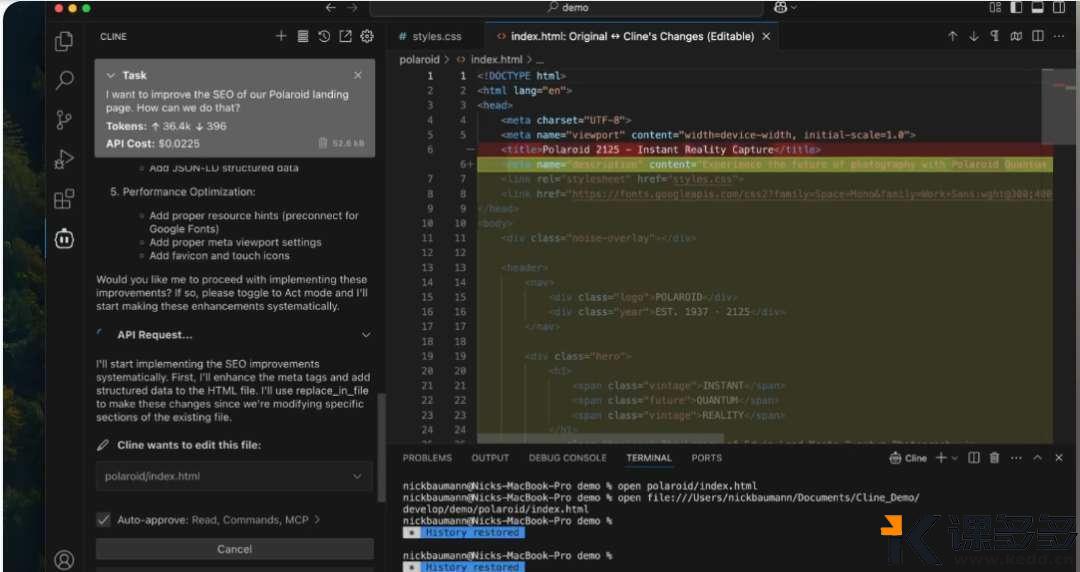Open Cline settings gear icon
The width and height of the screenshot is (1080, 572).
[367, 36]
